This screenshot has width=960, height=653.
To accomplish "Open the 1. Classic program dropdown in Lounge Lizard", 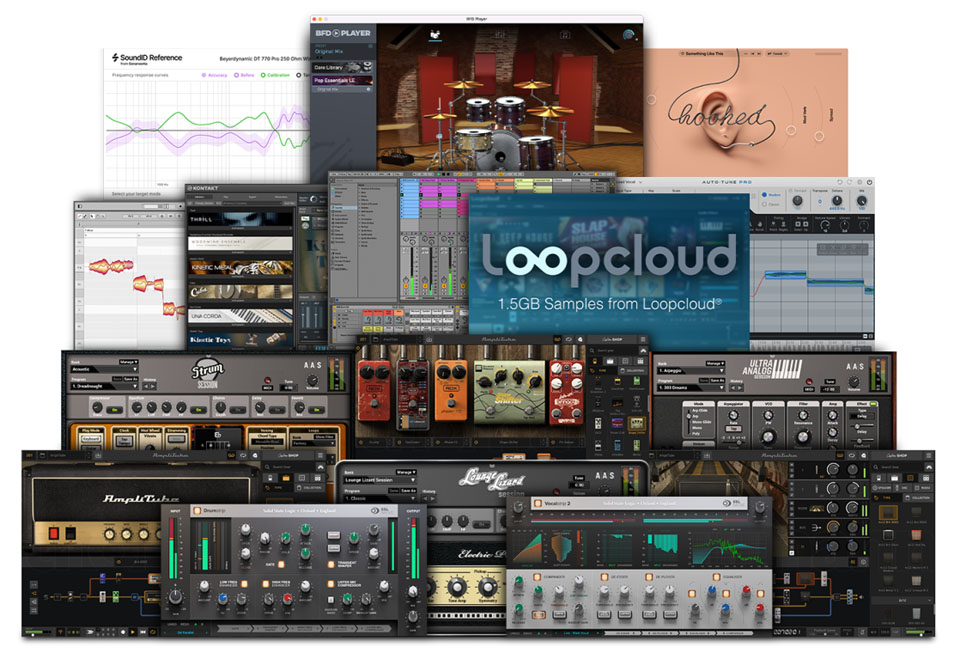I will click(x=378, y=498).
